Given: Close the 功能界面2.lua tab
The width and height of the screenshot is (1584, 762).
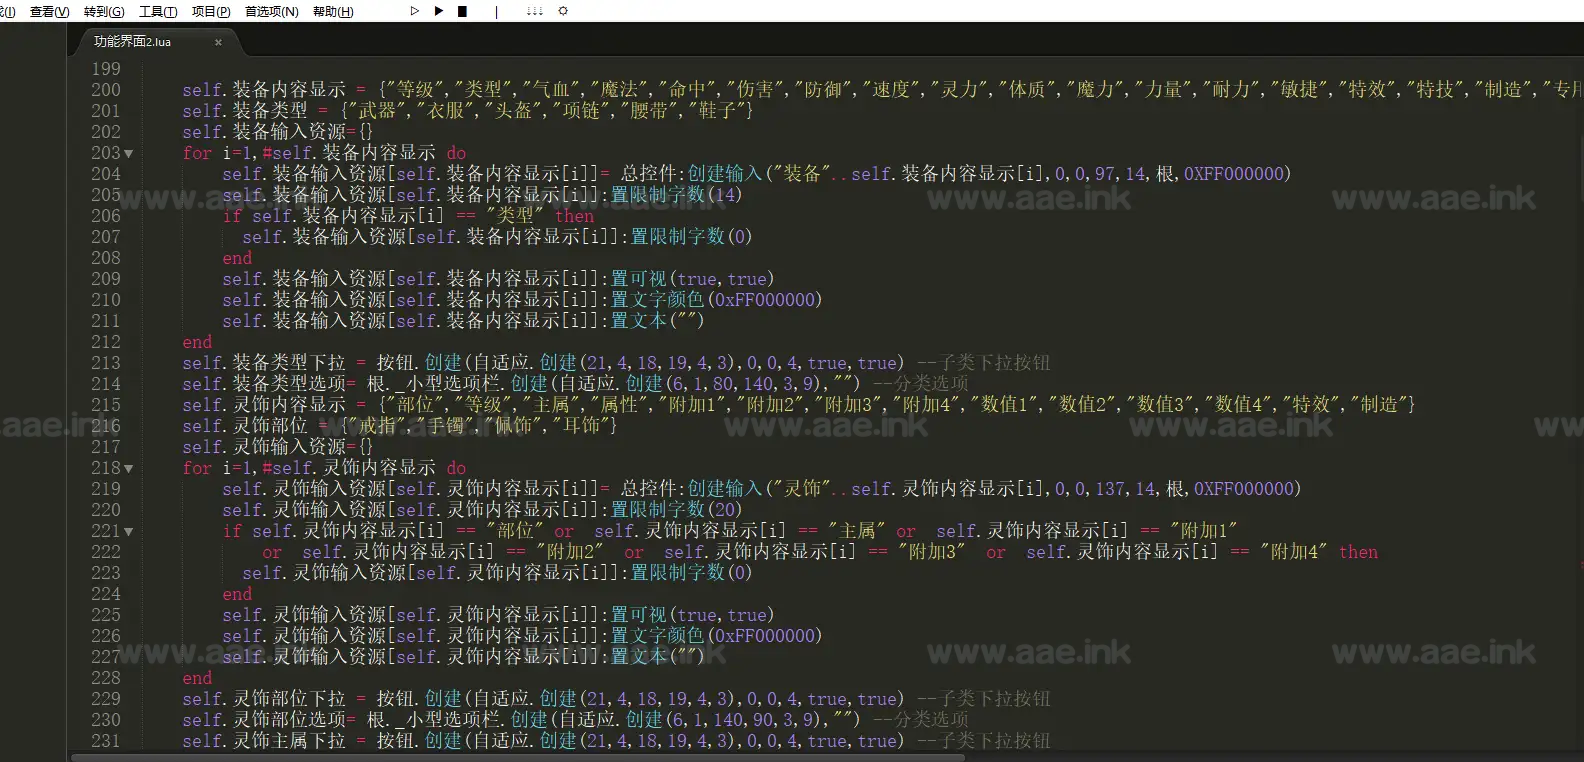Looking at the screenshot, I should (218, 42).
